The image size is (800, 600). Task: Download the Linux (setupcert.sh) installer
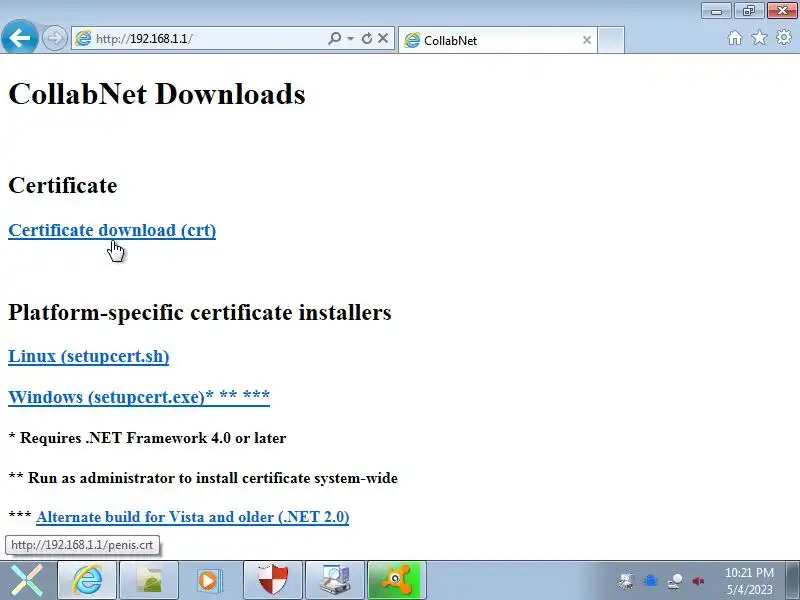tap(89, 356)
